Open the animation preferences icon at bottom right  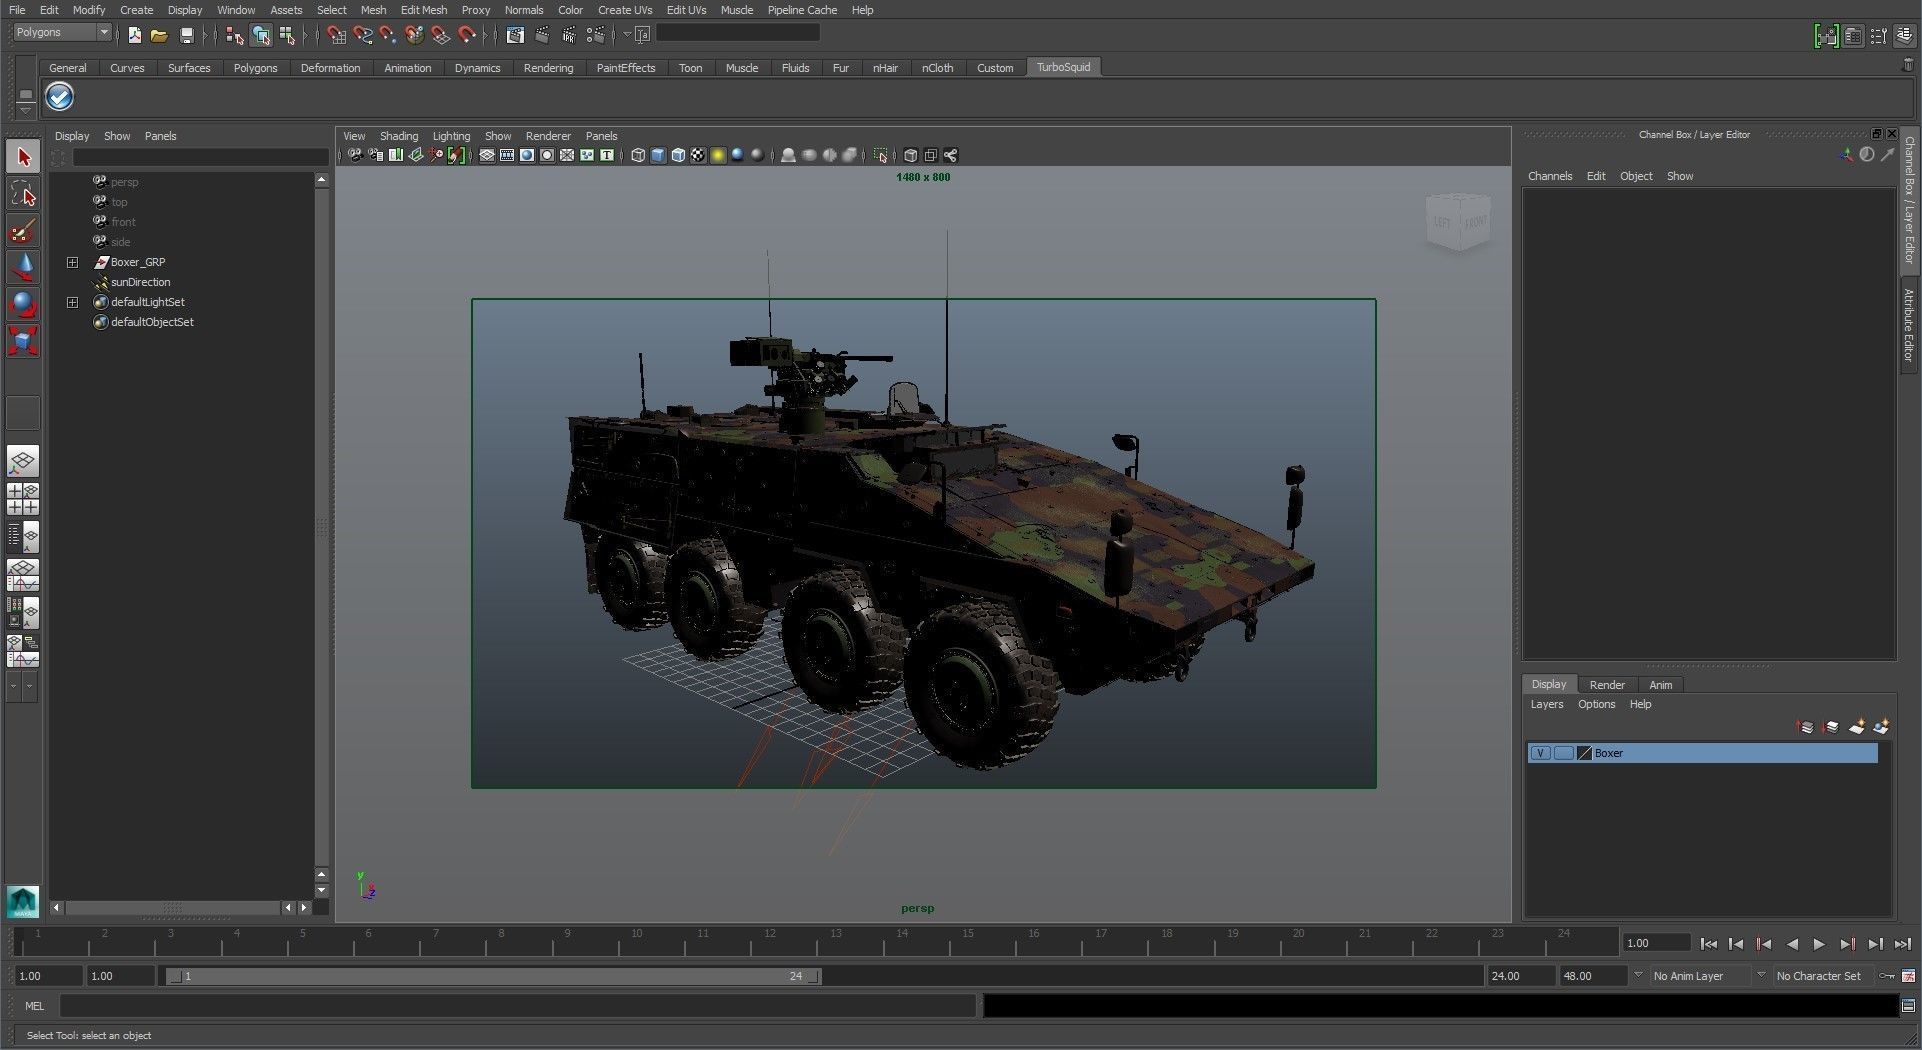pos(1908,976)
